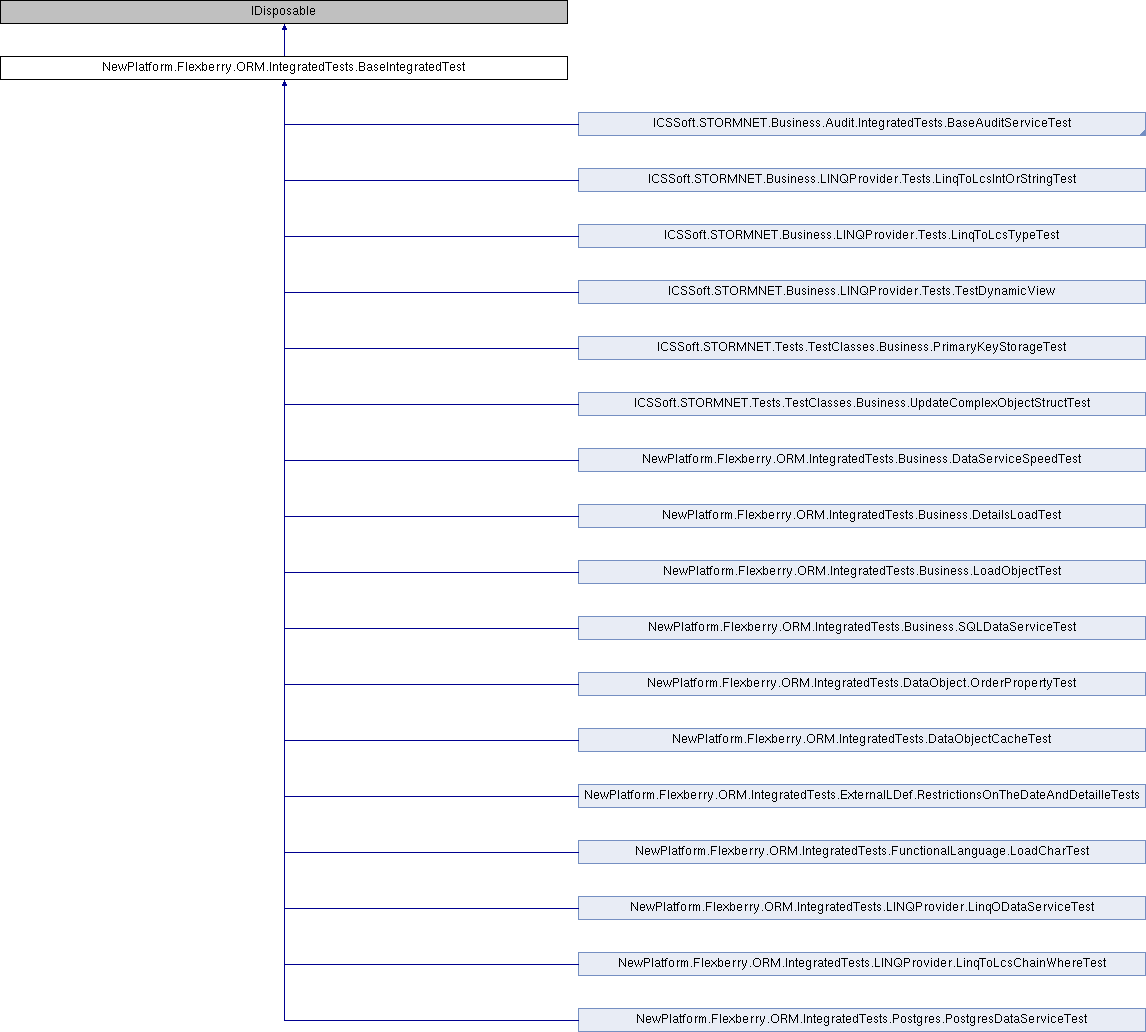Open TestDynamicView class link
Viewport: 1146px width, 1032px height.
(x=862, y=292)
